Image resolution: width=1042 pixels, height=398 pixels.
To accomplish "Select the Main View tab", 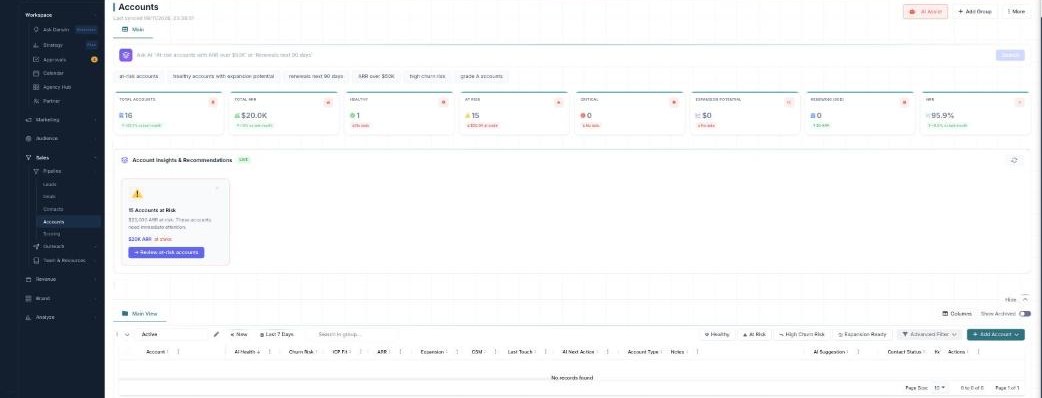I will (140, 314).
